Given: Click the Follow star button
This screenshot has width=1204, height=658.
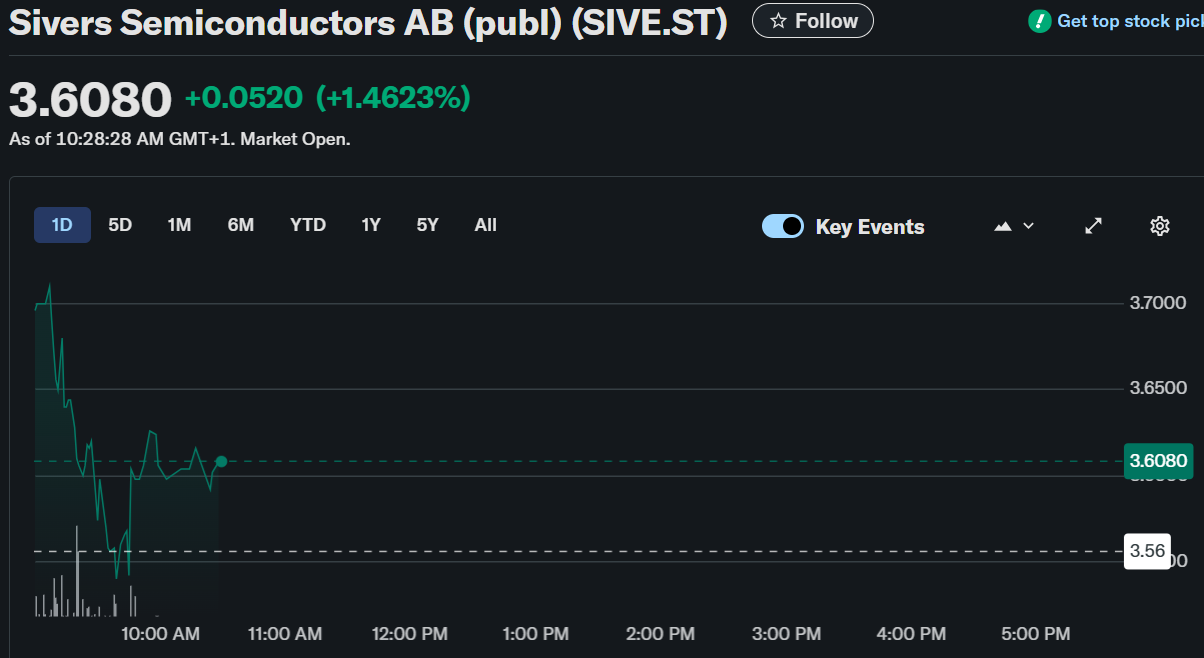Looking at the screenshot, I should pyautogui.click(x=812, y=21).
